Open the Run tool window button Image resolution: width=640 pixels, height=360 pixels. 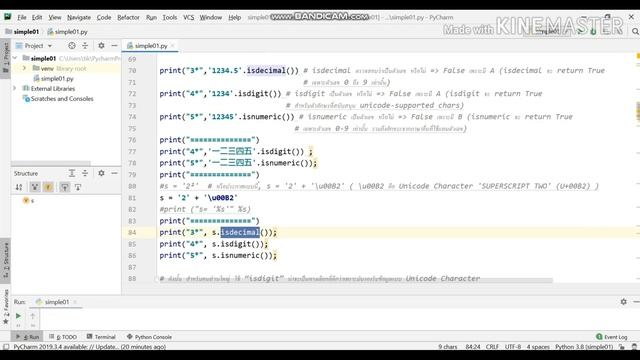(x=28, y=337)
